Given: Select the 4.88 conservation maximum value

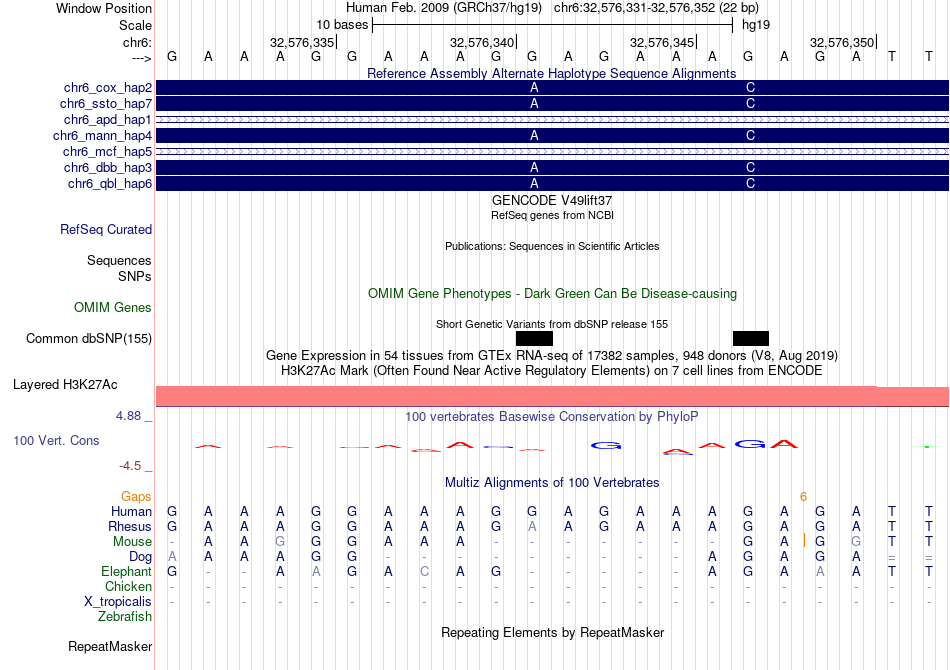Looking at the screenshot, I should 128,416.
